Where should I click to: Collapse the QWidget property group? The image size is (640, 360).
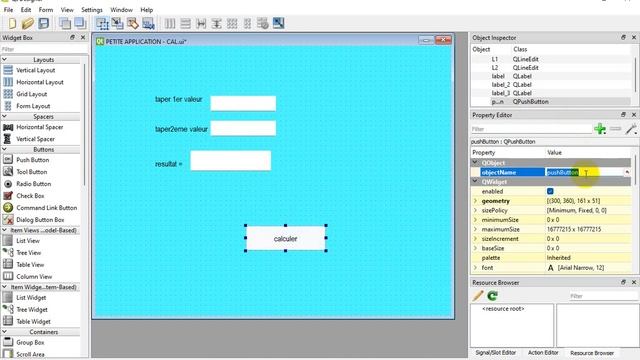click(x=475, y=181)
